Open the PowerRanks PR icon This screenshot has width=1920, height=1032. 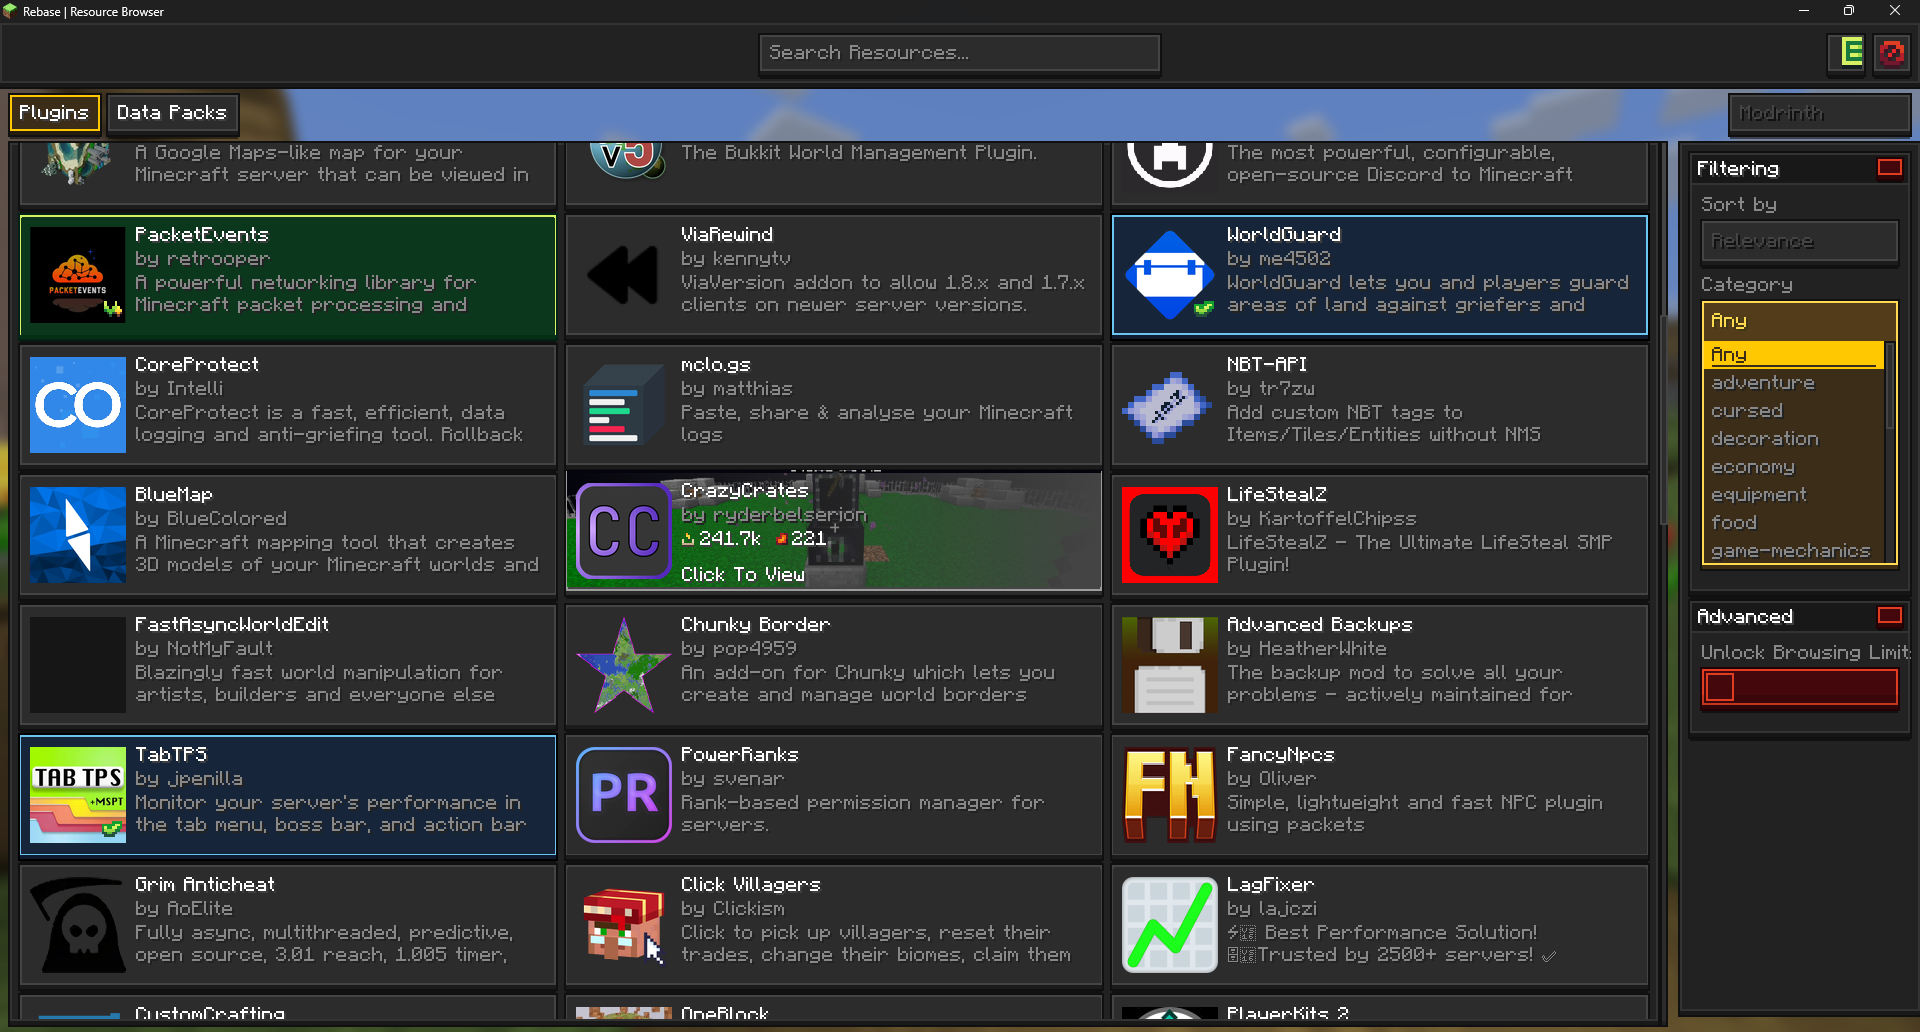(x=624, y=795)
